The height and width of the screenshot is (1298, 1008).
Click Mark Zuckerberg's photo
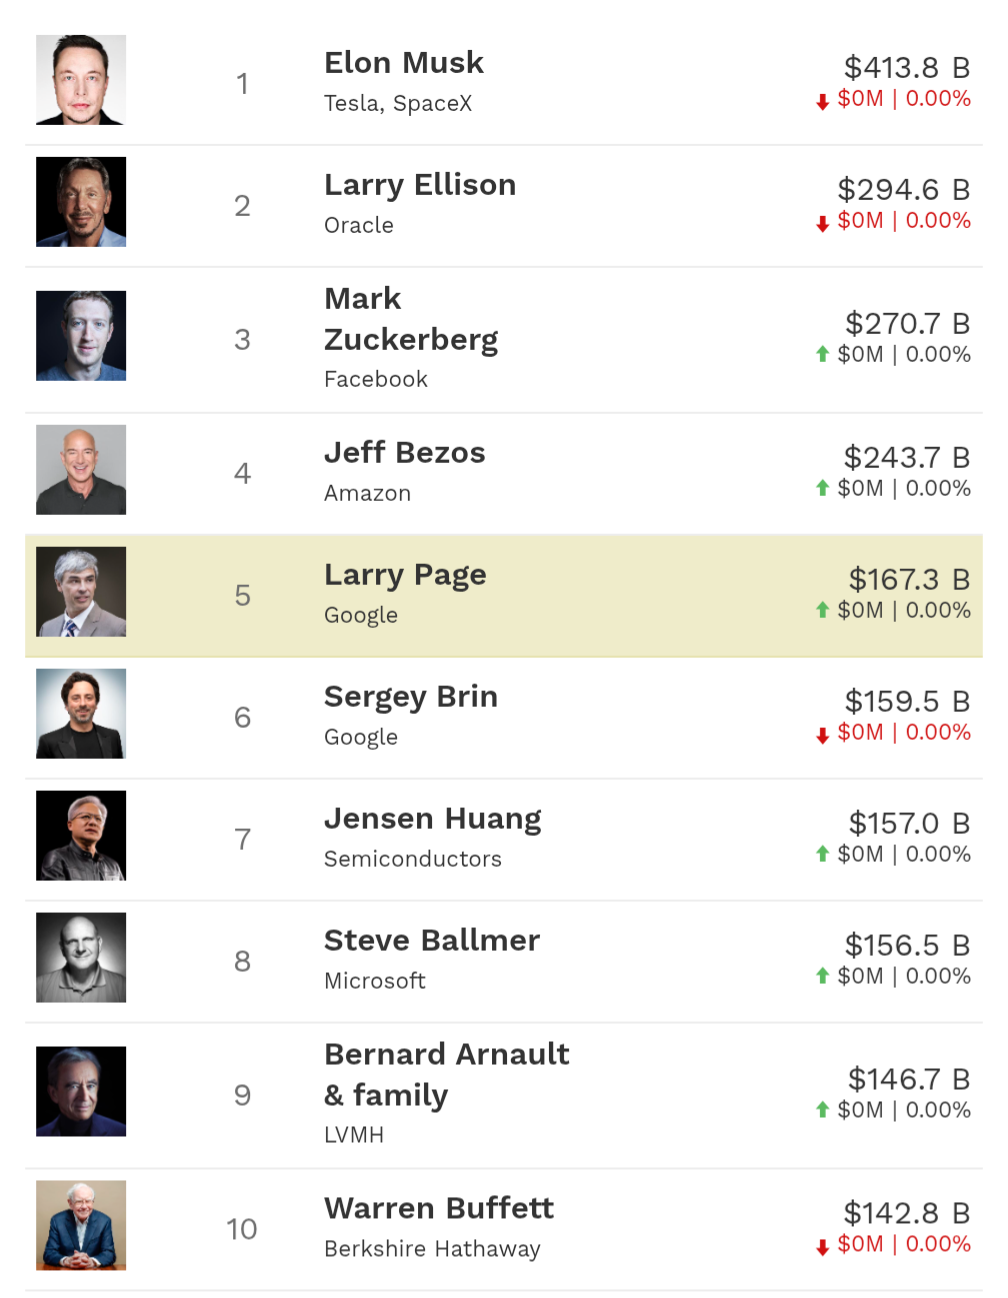pos(81,336)
